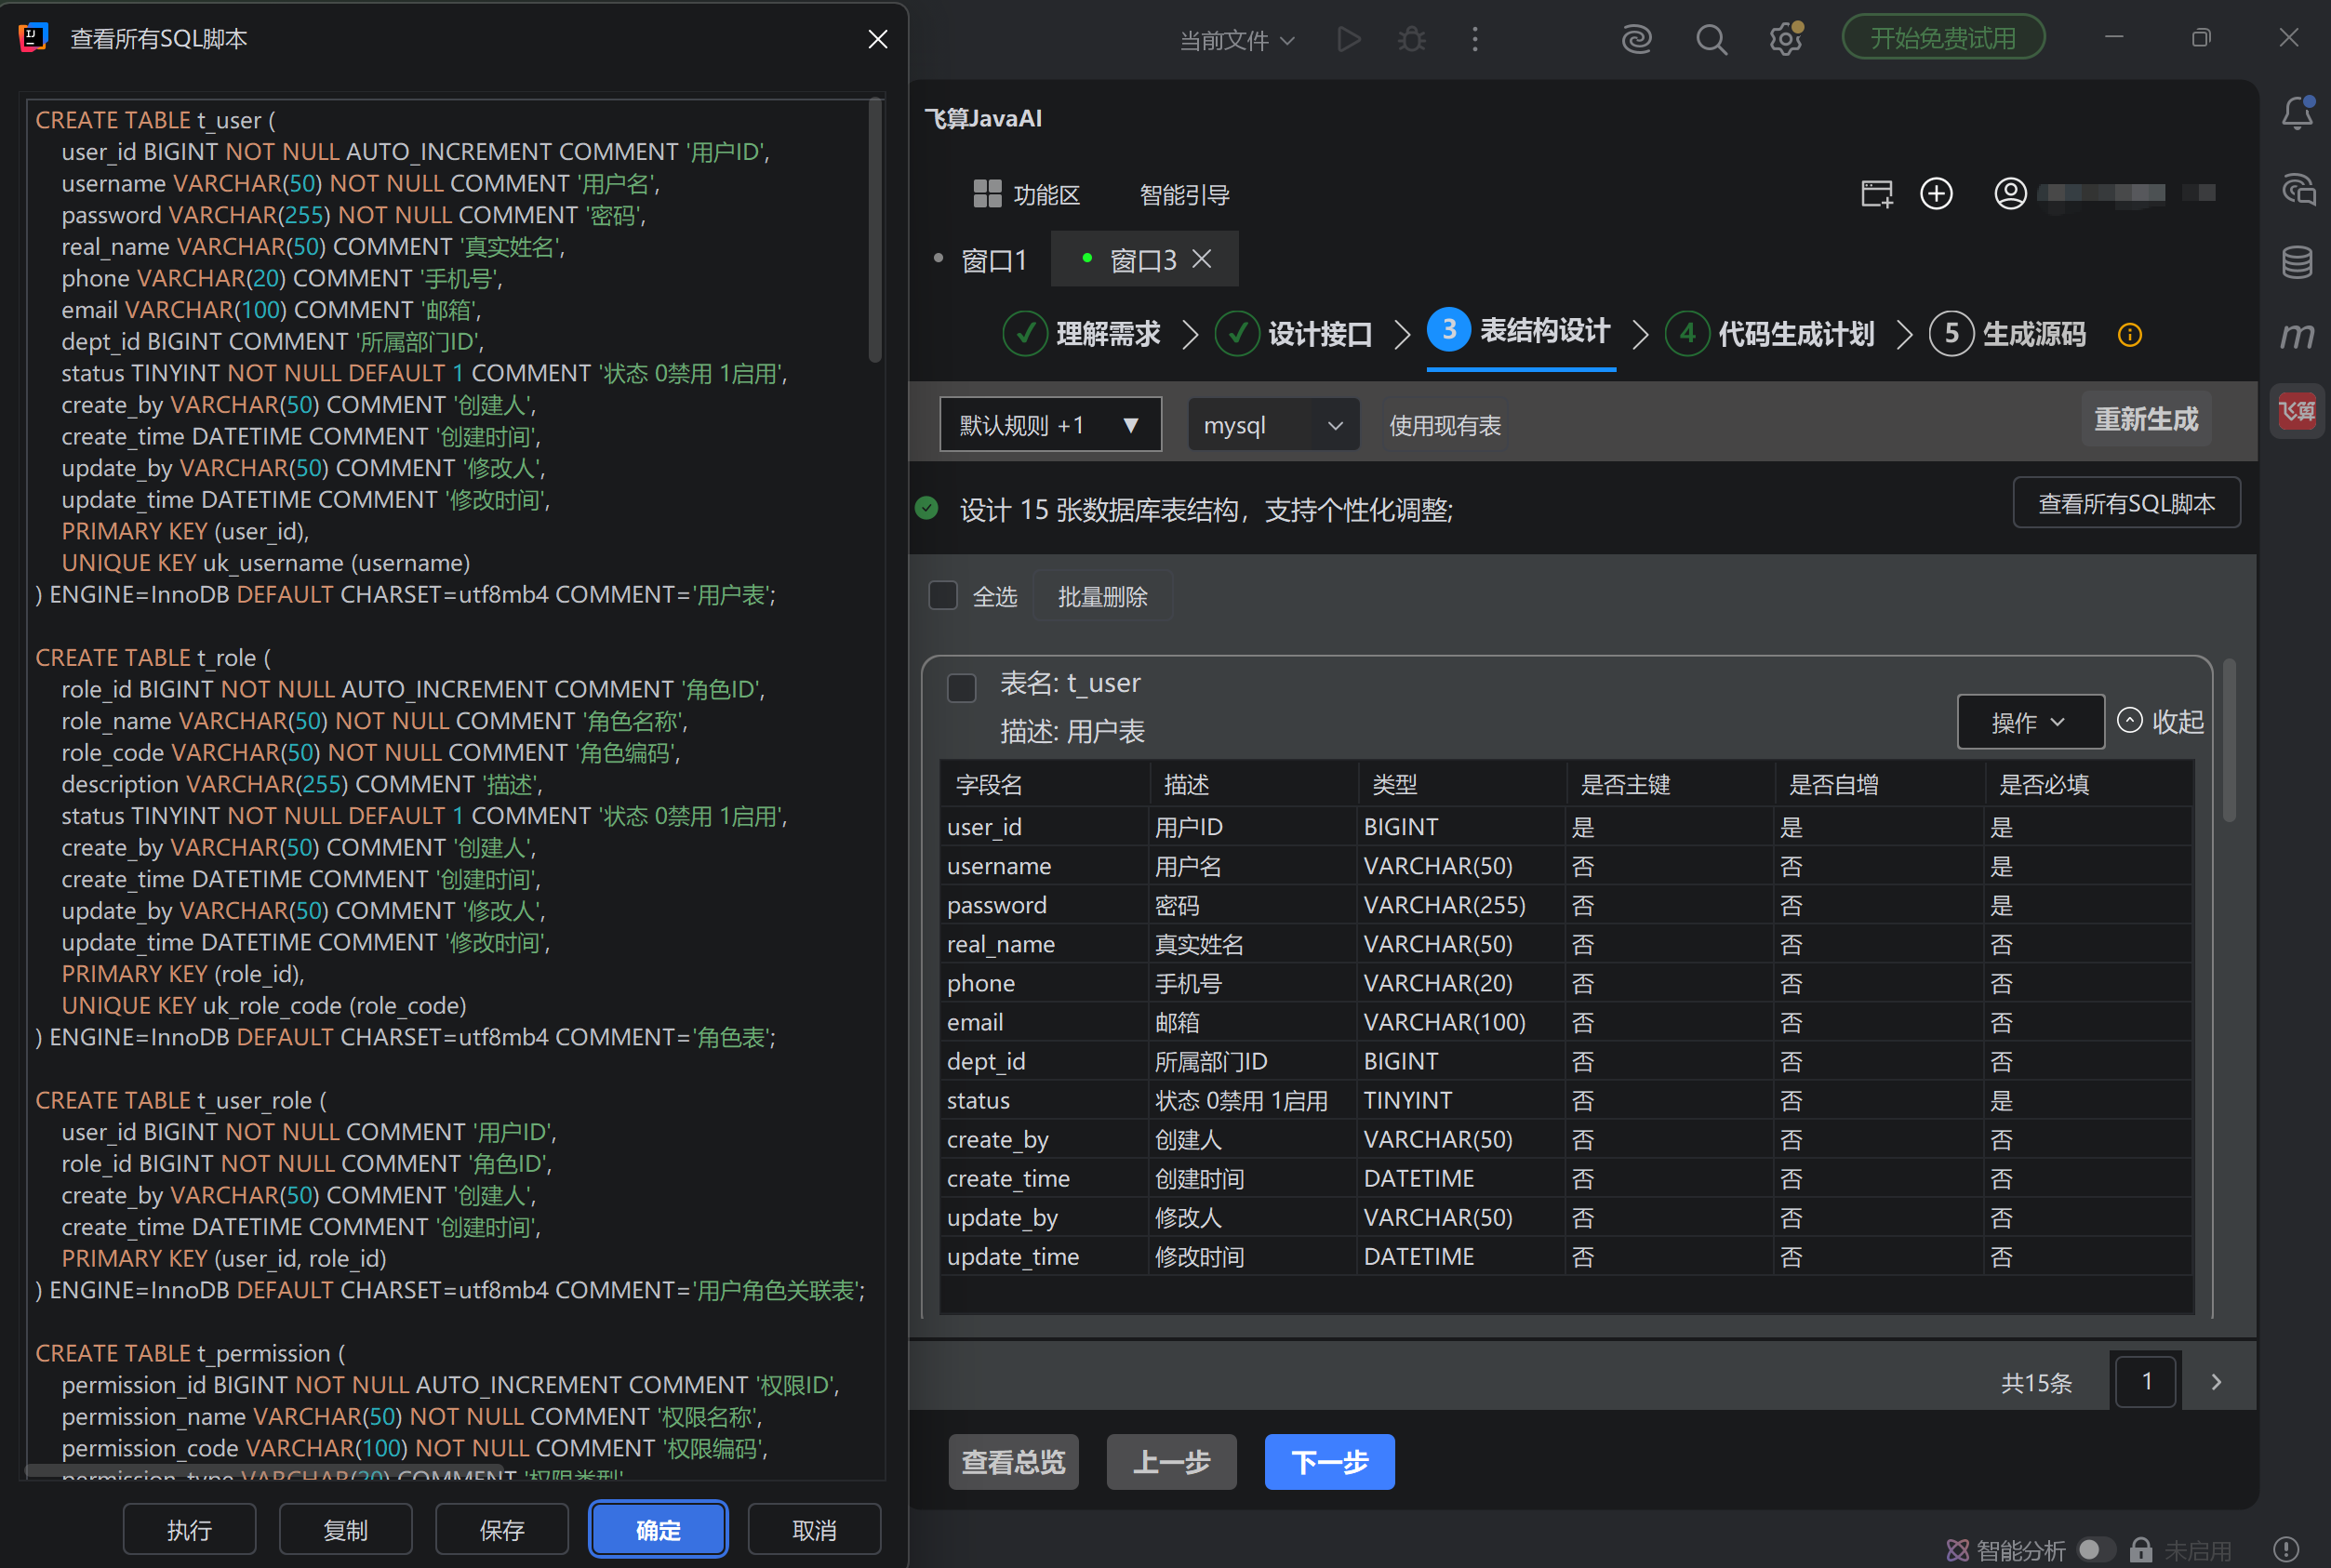Confirm with the 确定 button

(657, 1529)
